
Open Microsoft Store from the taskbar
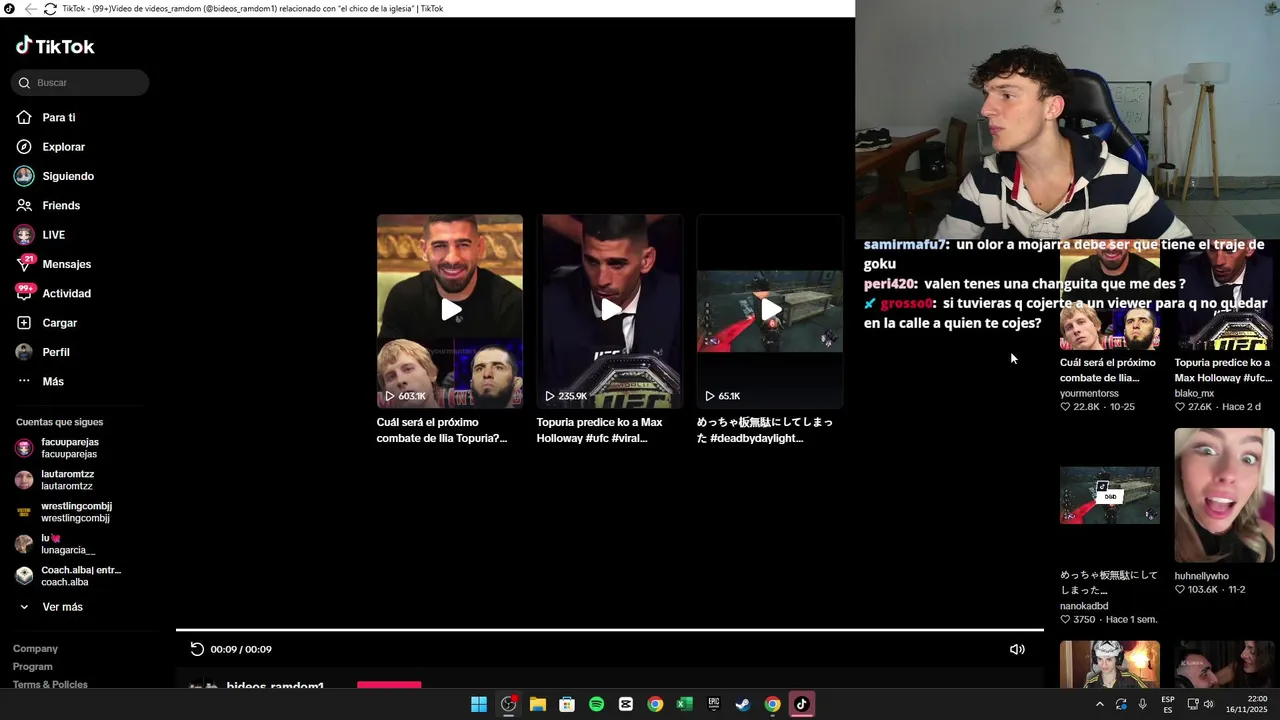(x=567, y=704)
